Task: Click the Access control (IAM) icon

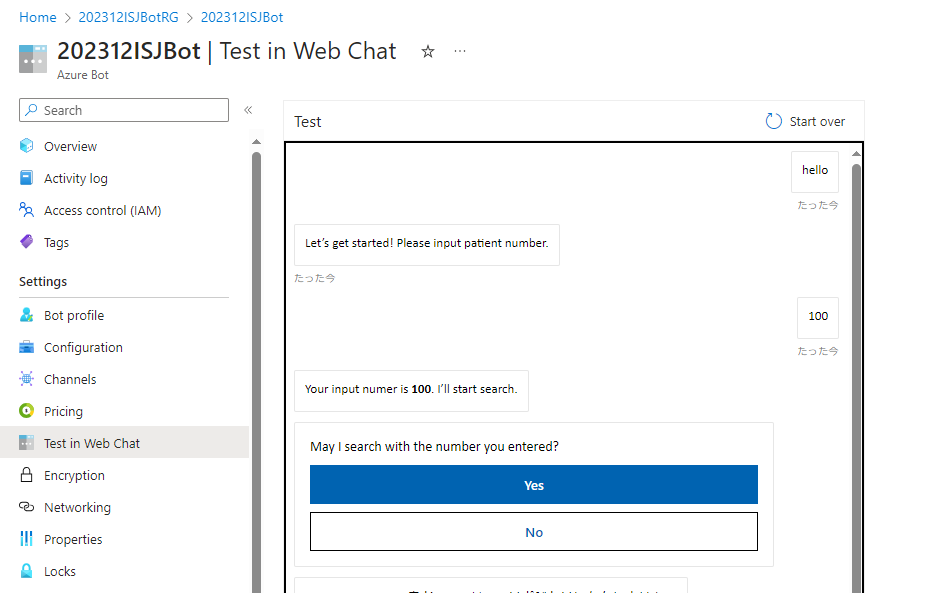Action: [27, 210]
